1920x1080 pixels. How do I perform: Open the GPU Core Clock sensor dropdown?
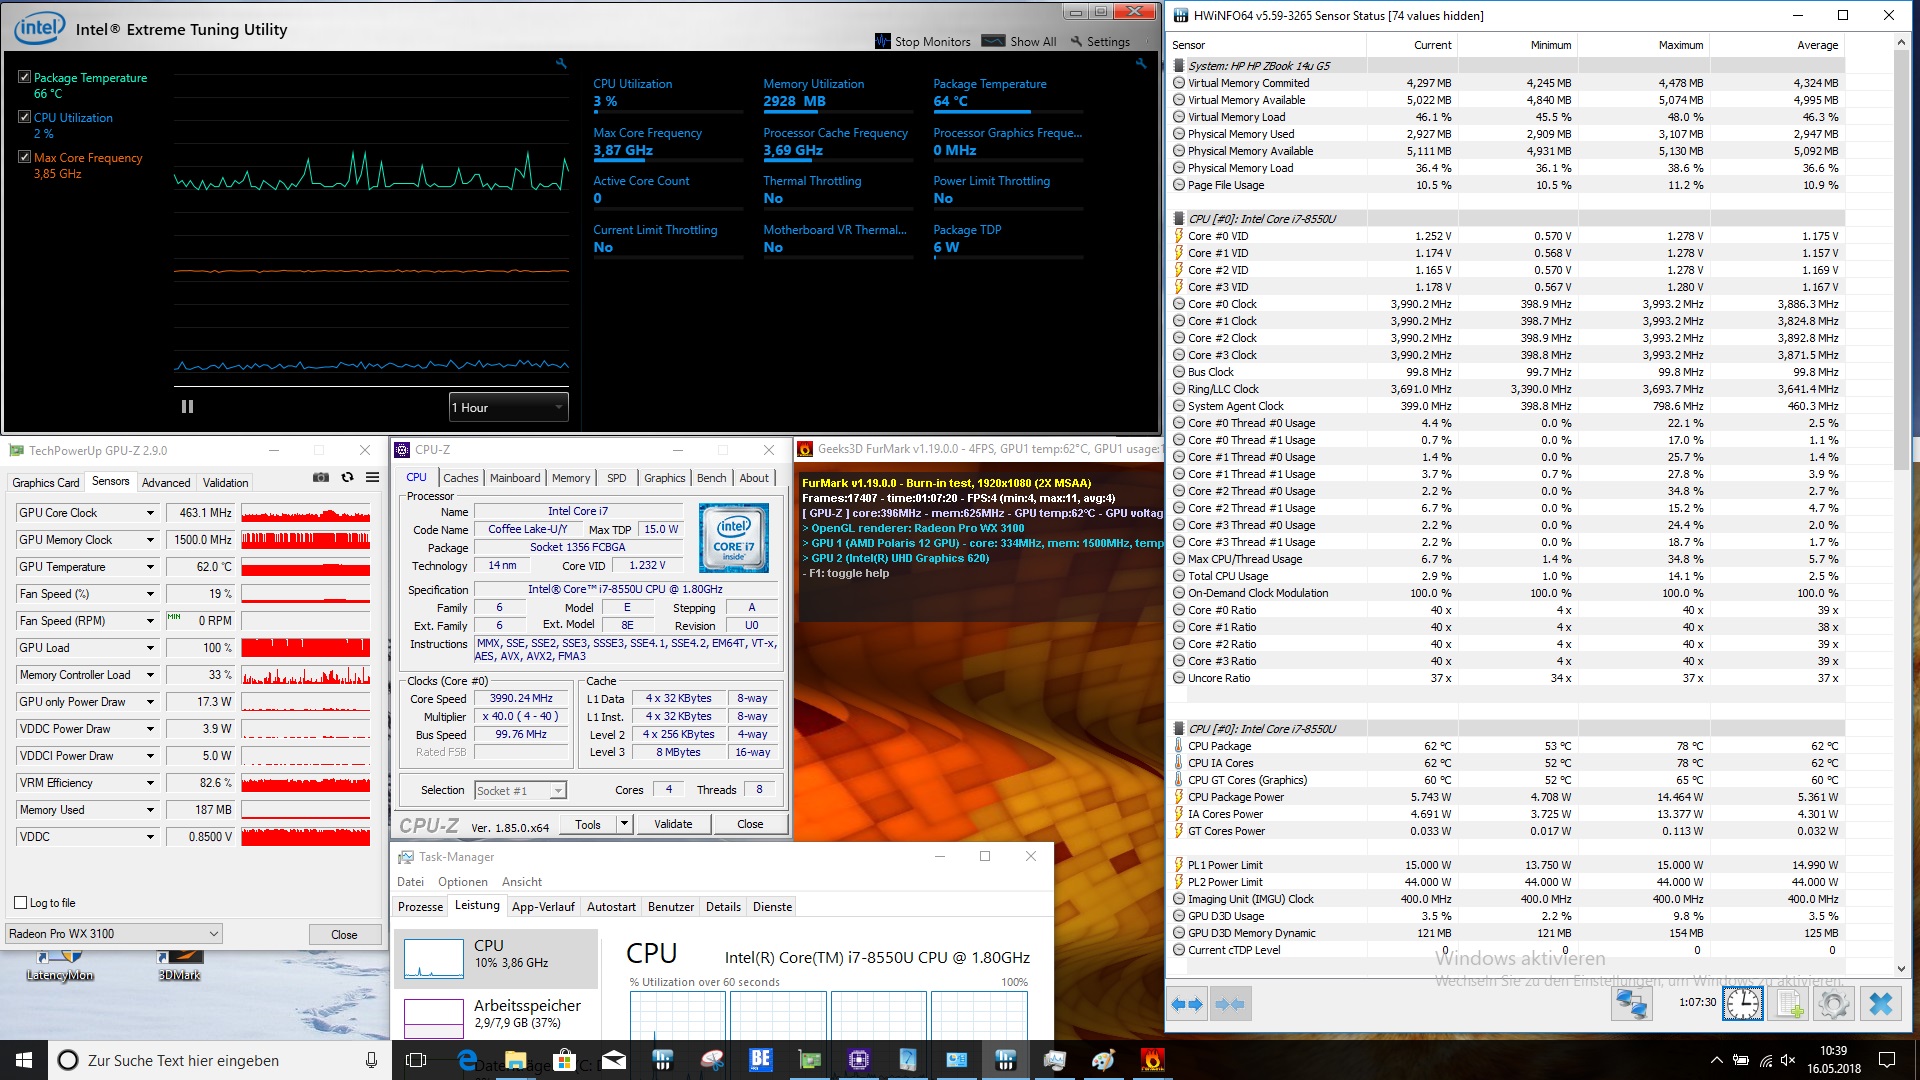(x=150, y=513)
